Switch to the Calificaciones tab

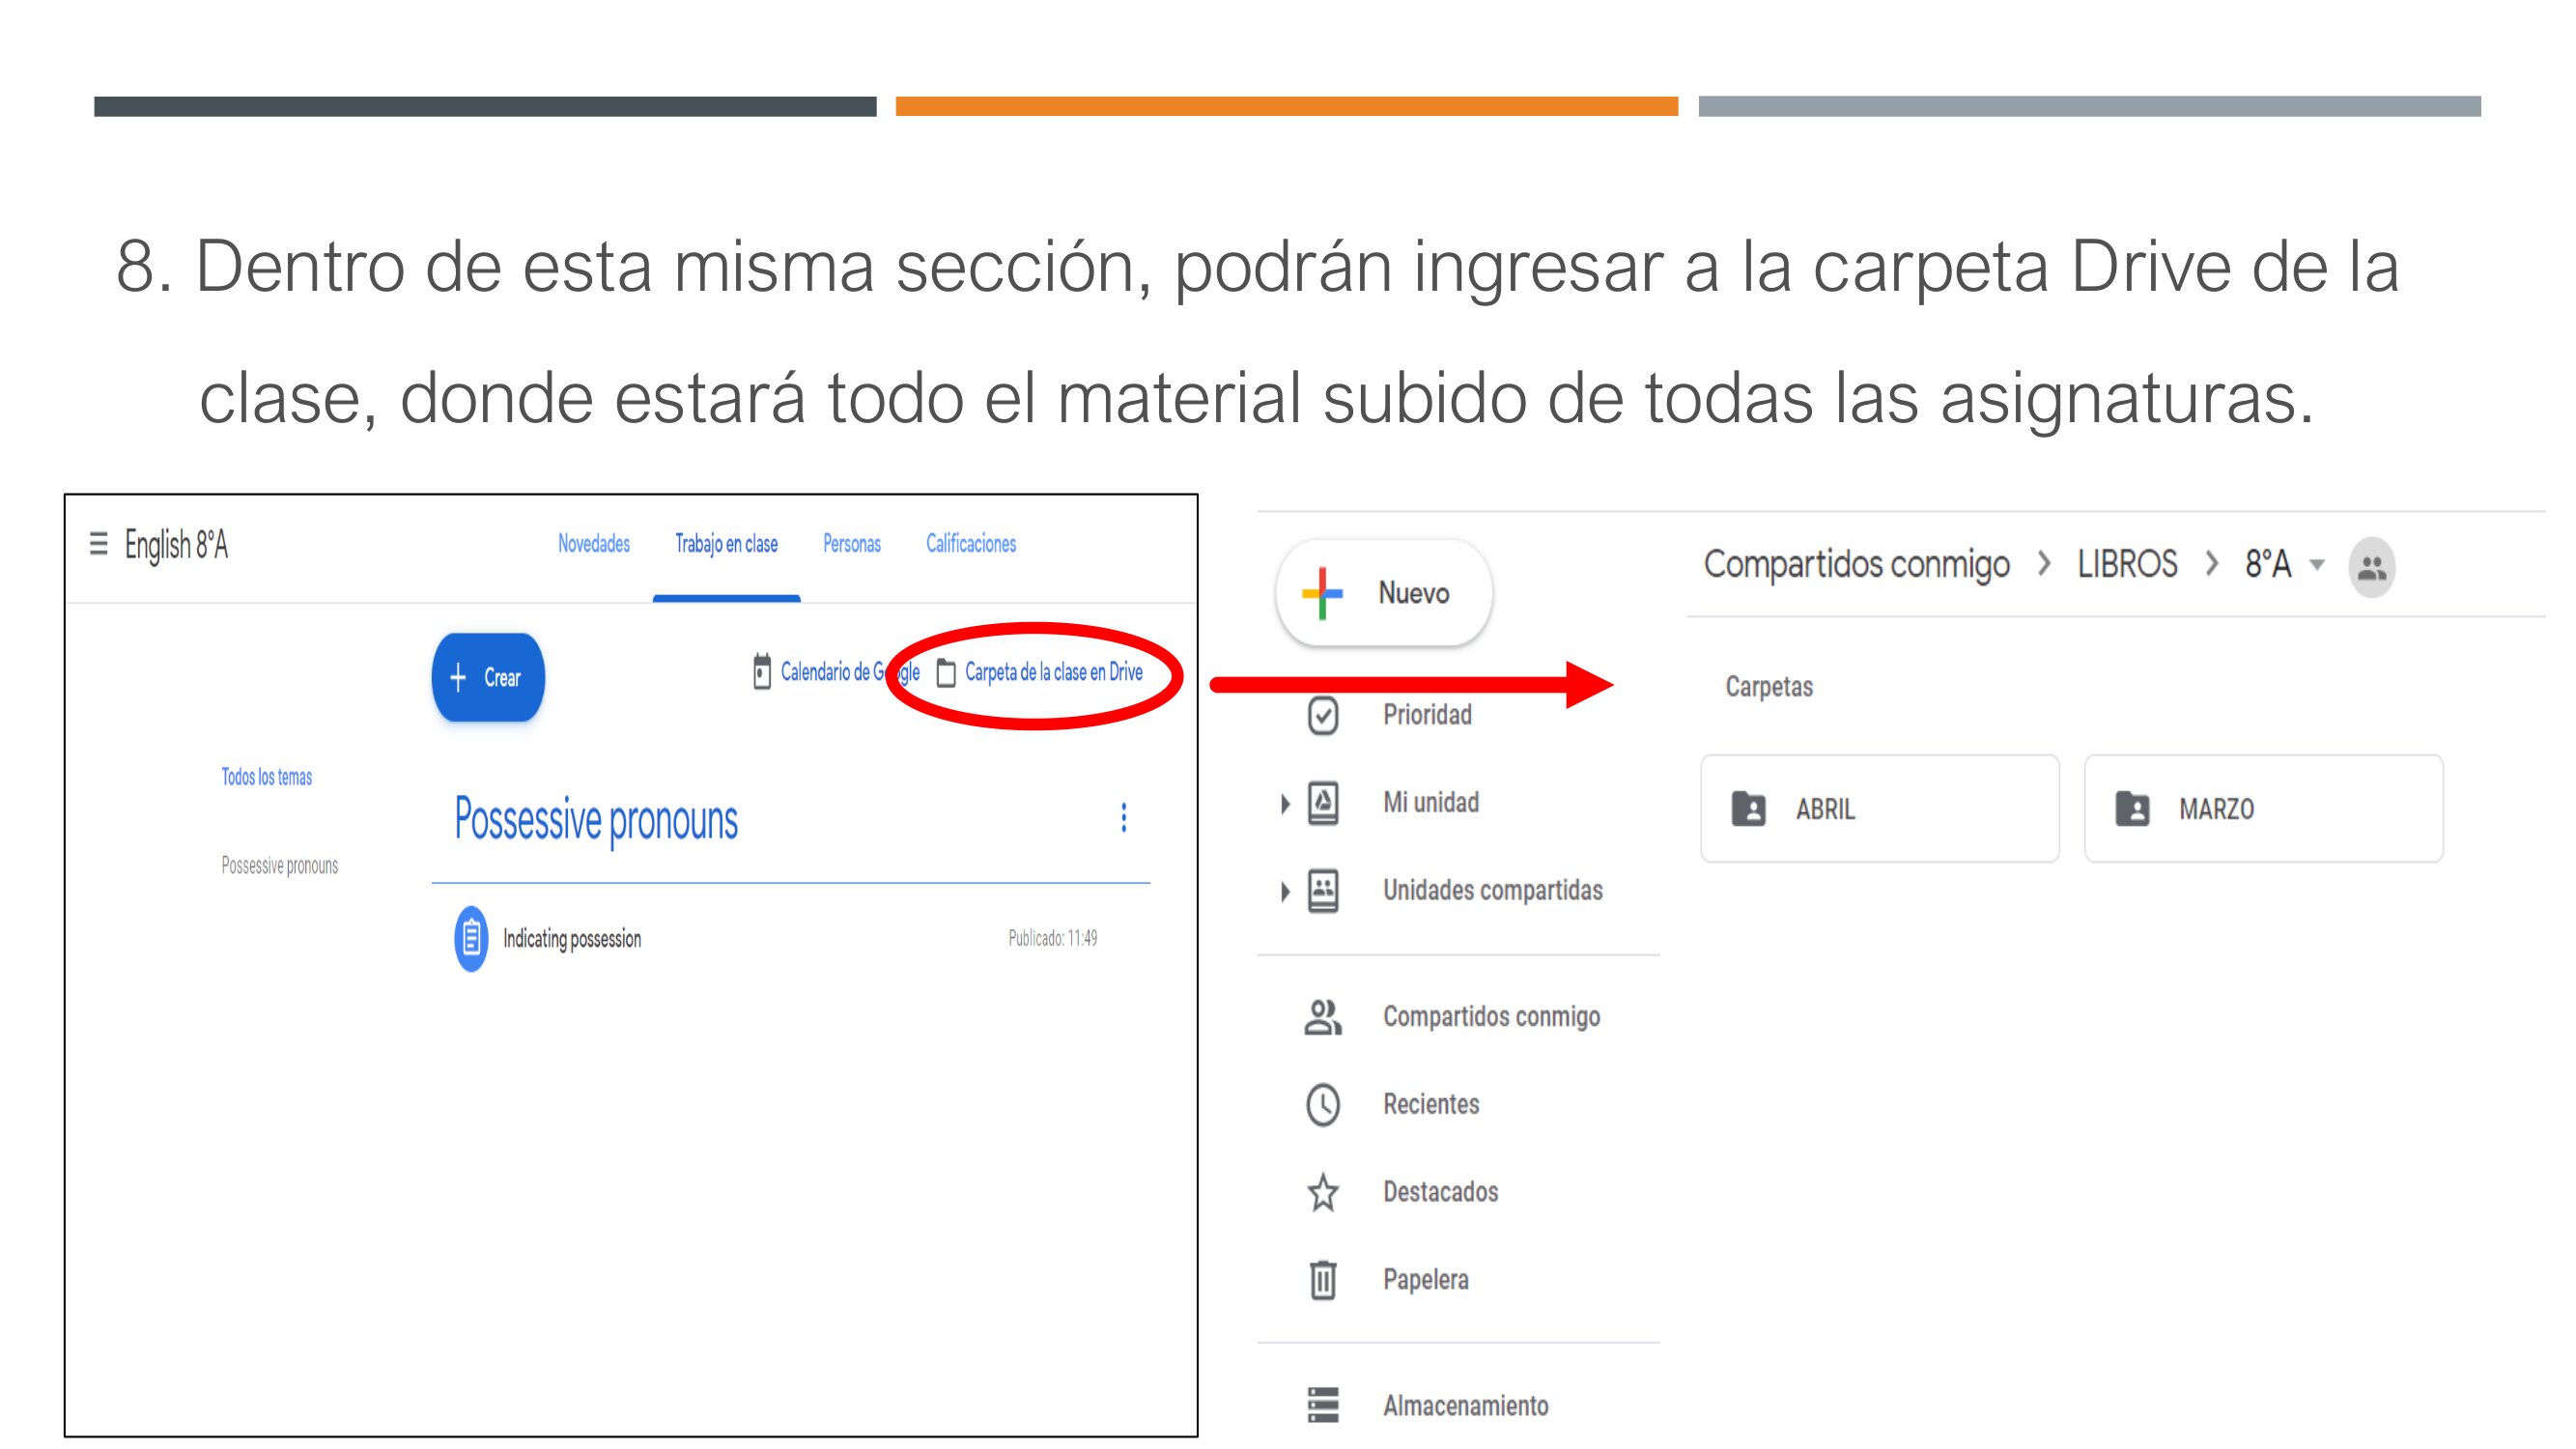click(970, 544)
